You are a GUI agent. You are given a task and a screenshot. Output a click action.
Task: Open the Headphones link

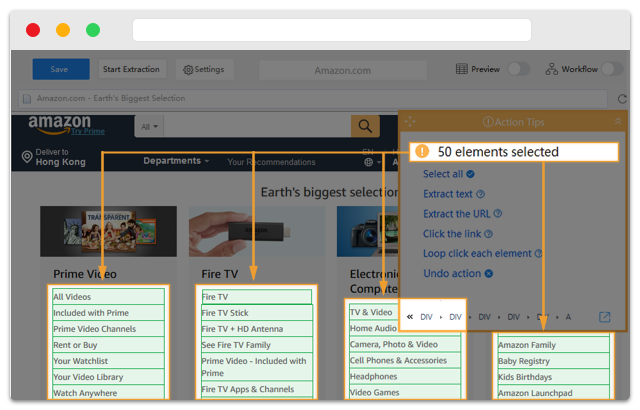pyautogui.click(x=405, y=376)
